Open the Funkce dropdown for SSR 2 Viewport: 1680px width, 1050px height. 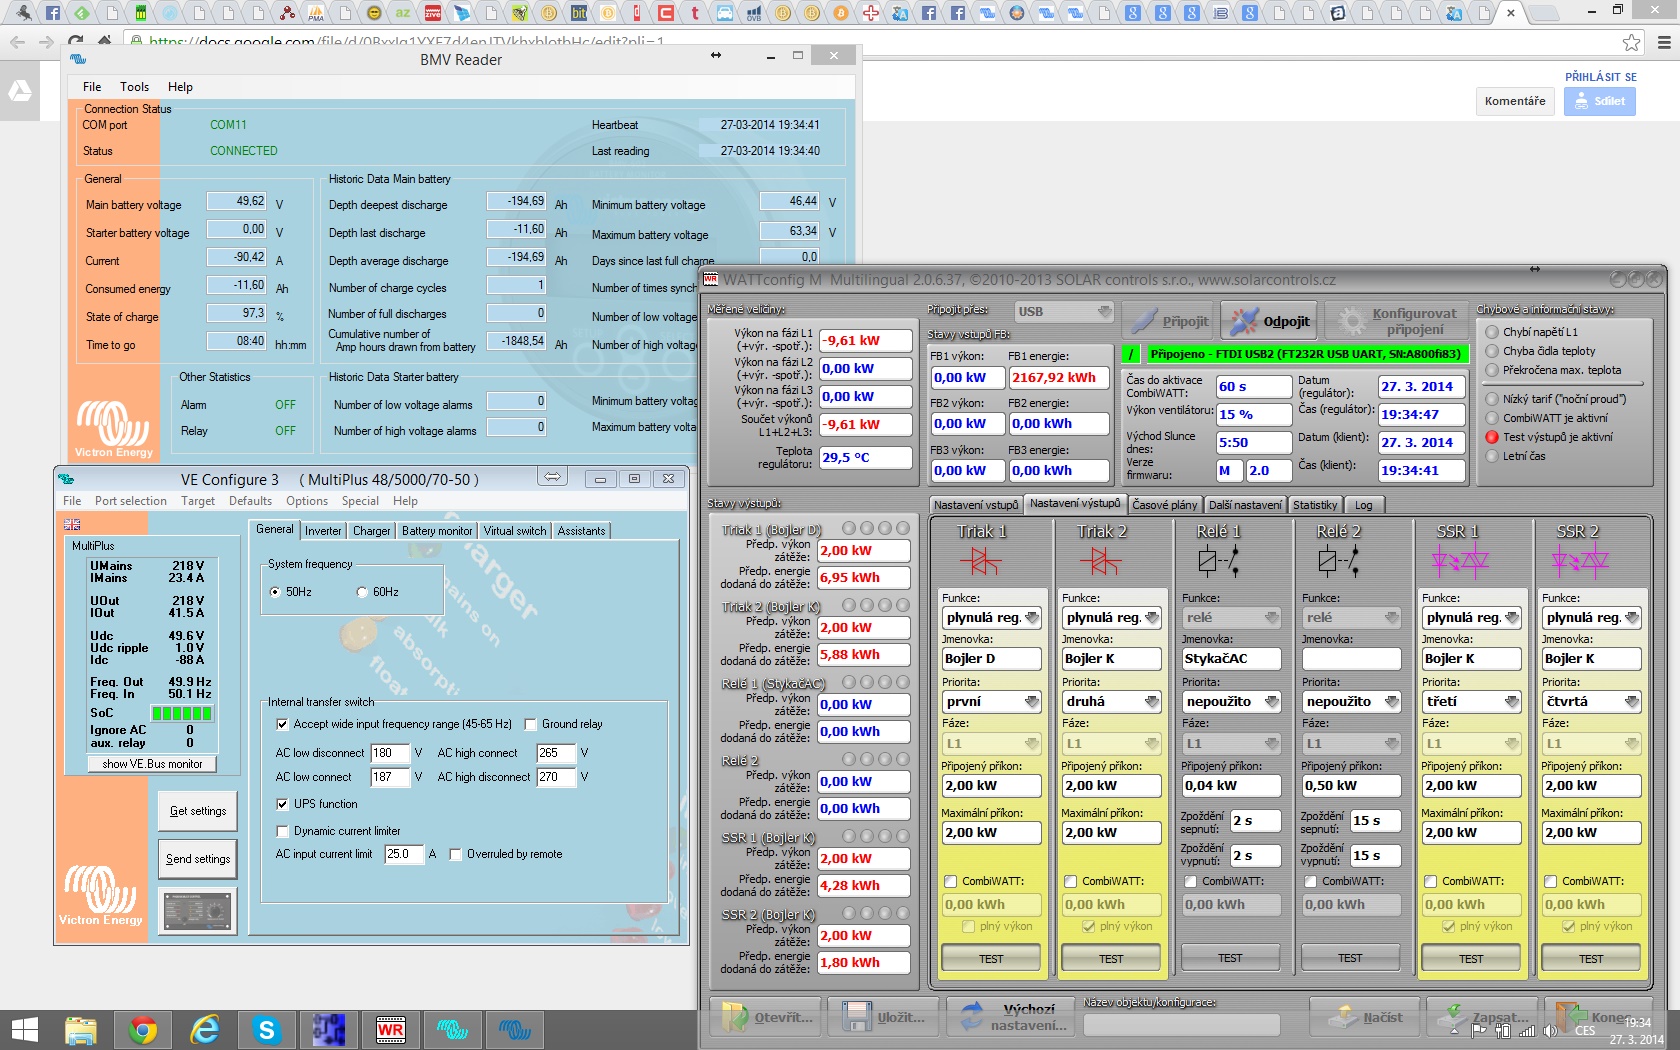(x=1592, y=618)
